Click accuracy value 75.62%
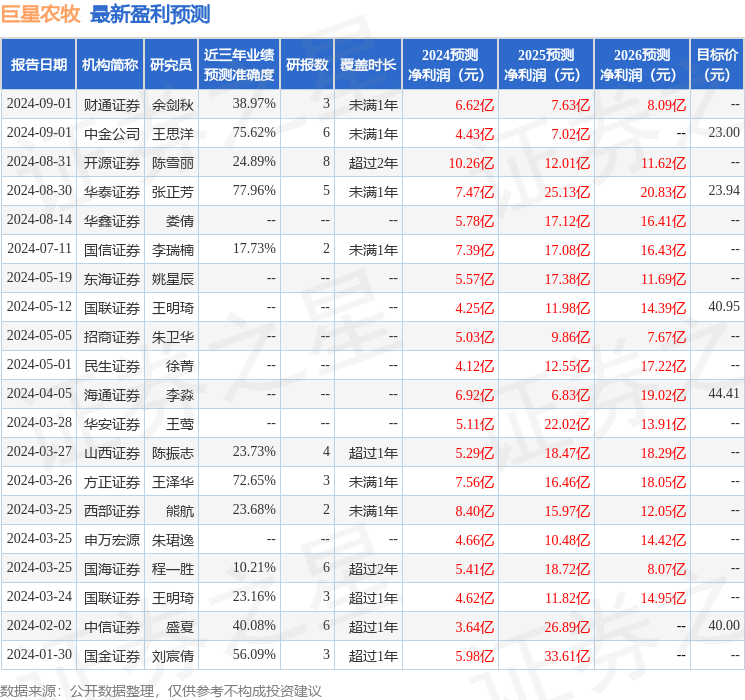745x700 pixels. 254,133
